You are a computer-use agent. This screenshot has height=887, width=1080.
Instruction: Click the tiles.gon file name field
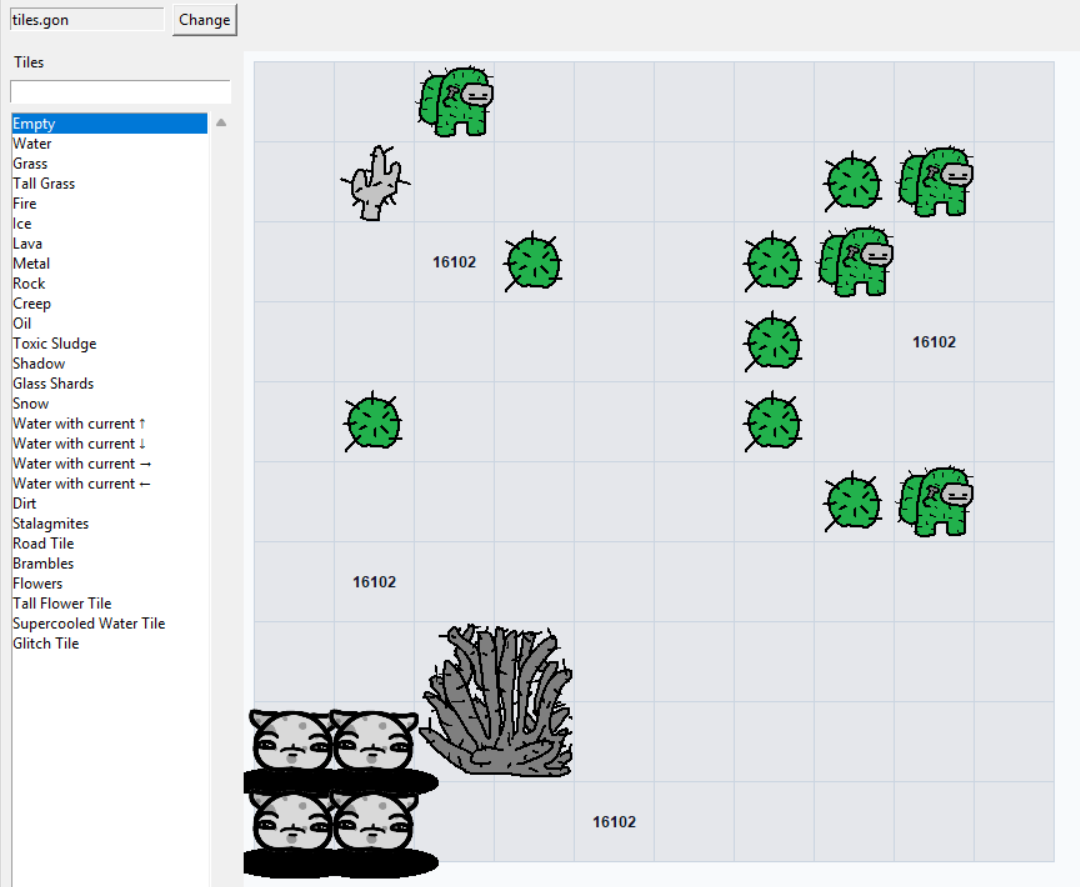[87, 19]
